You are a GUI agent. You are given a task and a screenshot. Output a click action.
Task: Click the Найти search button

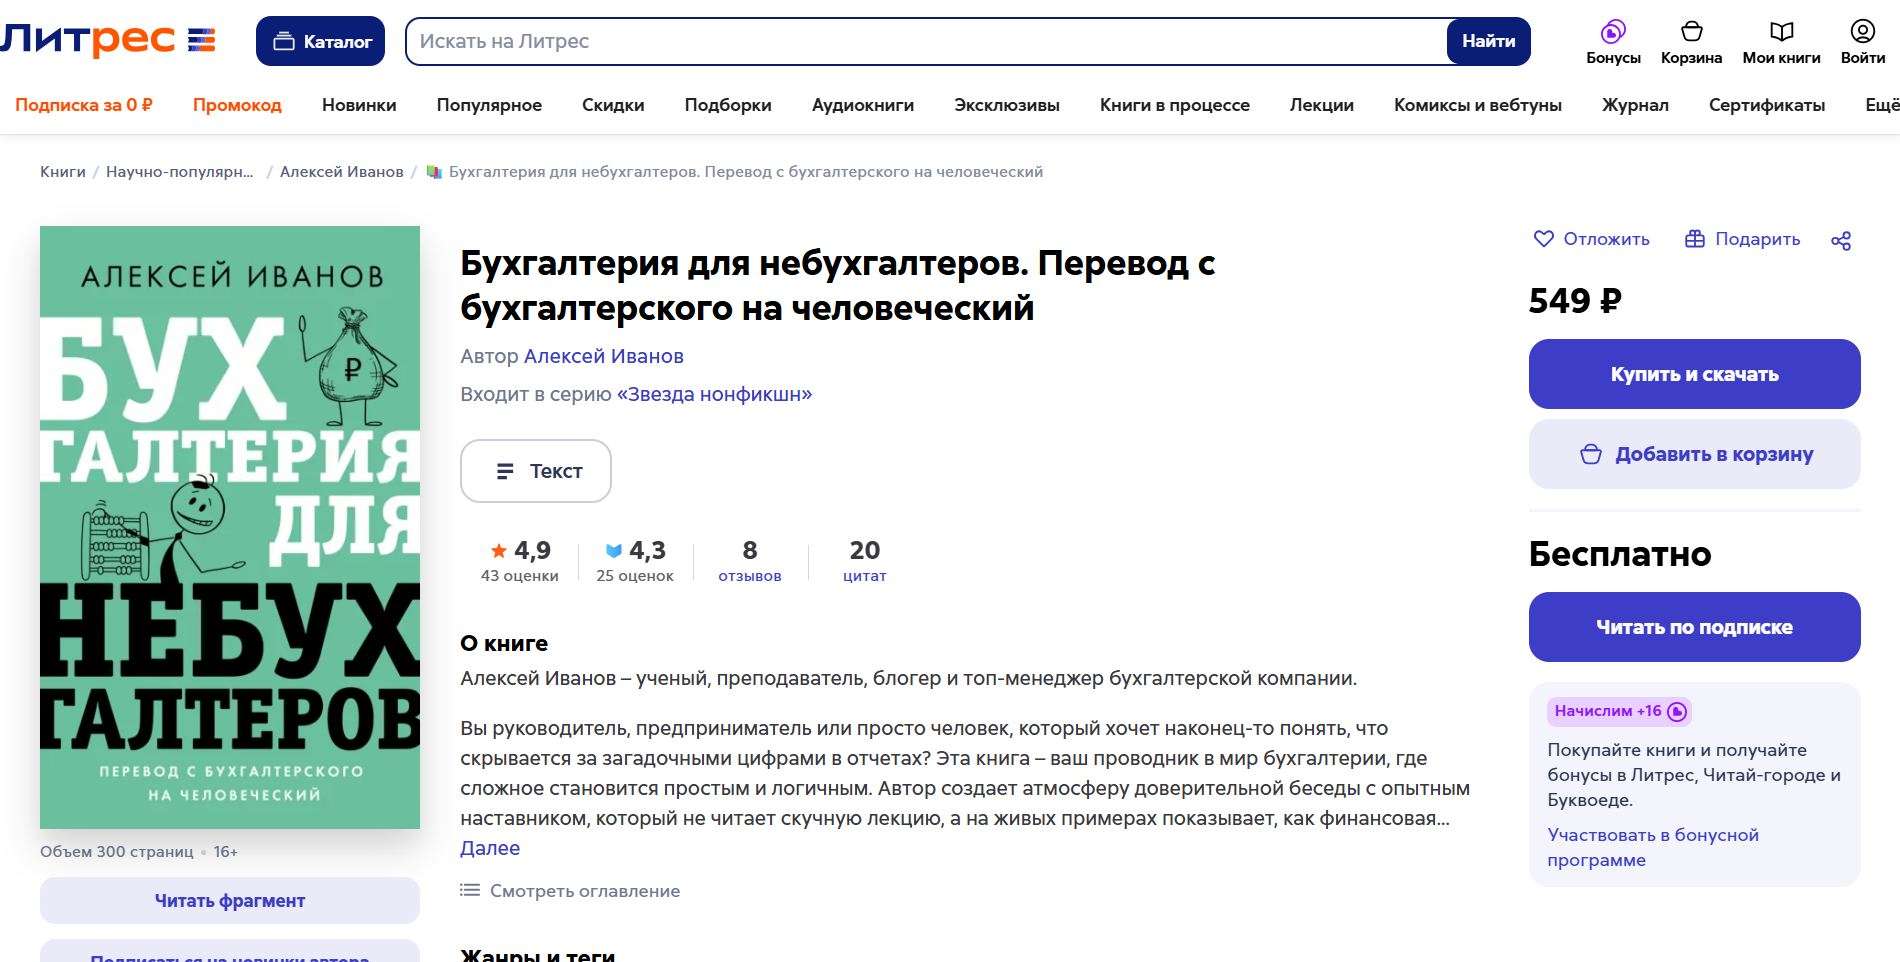[x=1488, y=41]
